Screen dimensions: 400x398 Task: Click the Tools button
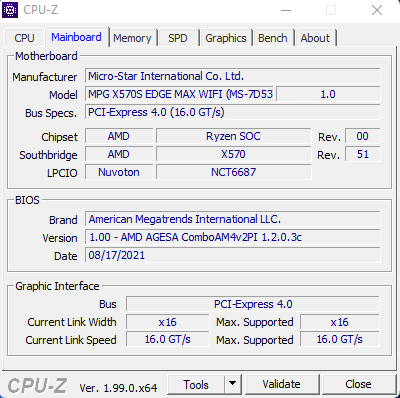click(x=196, y=385)
